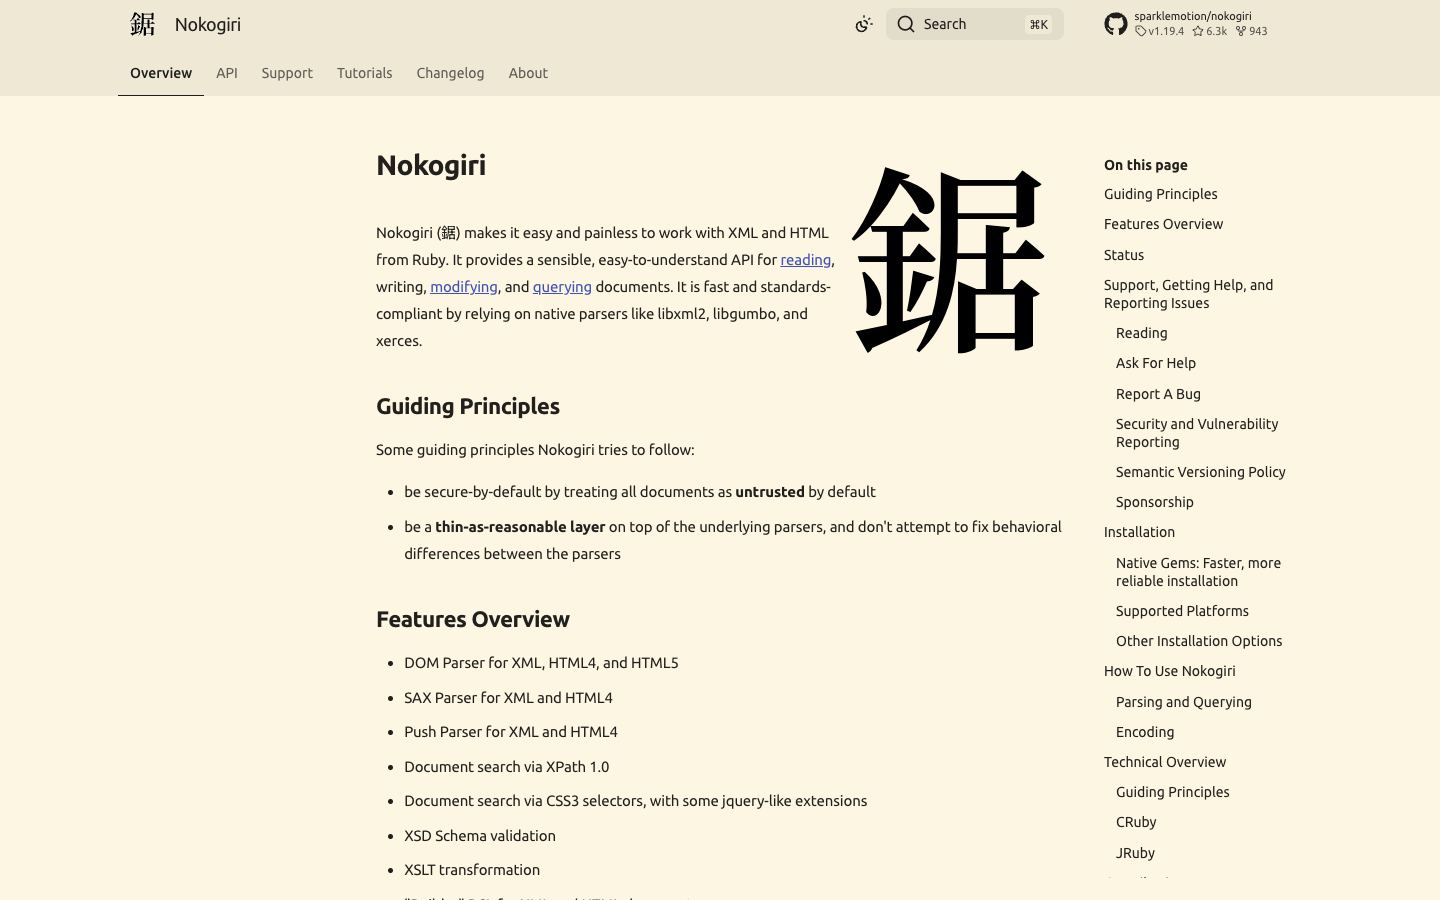Click the Nokogiri site title
This screenshot has height=900, width=1440.
(207, 24)
